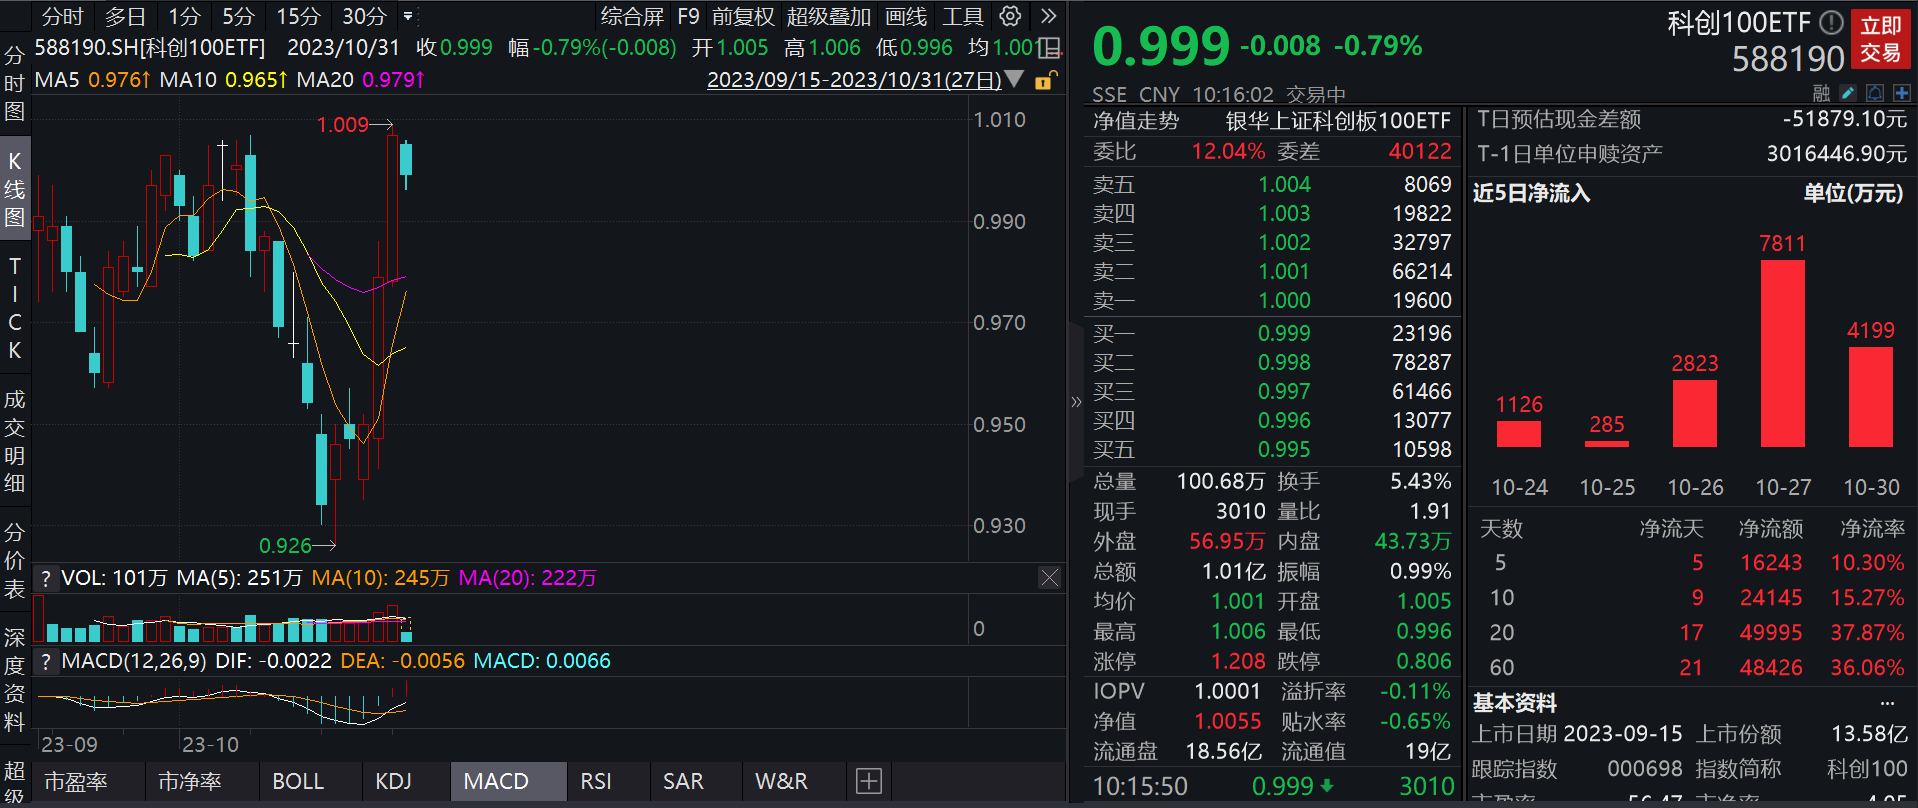Collapse right panel using the side chevron

(1076, 402)
